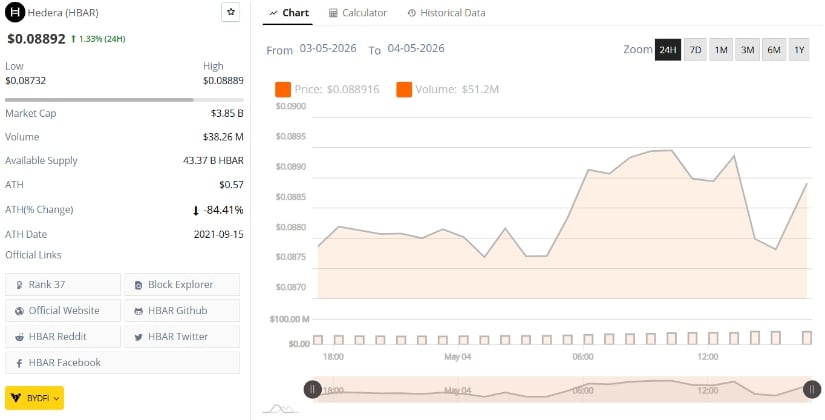
Task: Open the HBAR Twitter link
Action: pos(182,337)
